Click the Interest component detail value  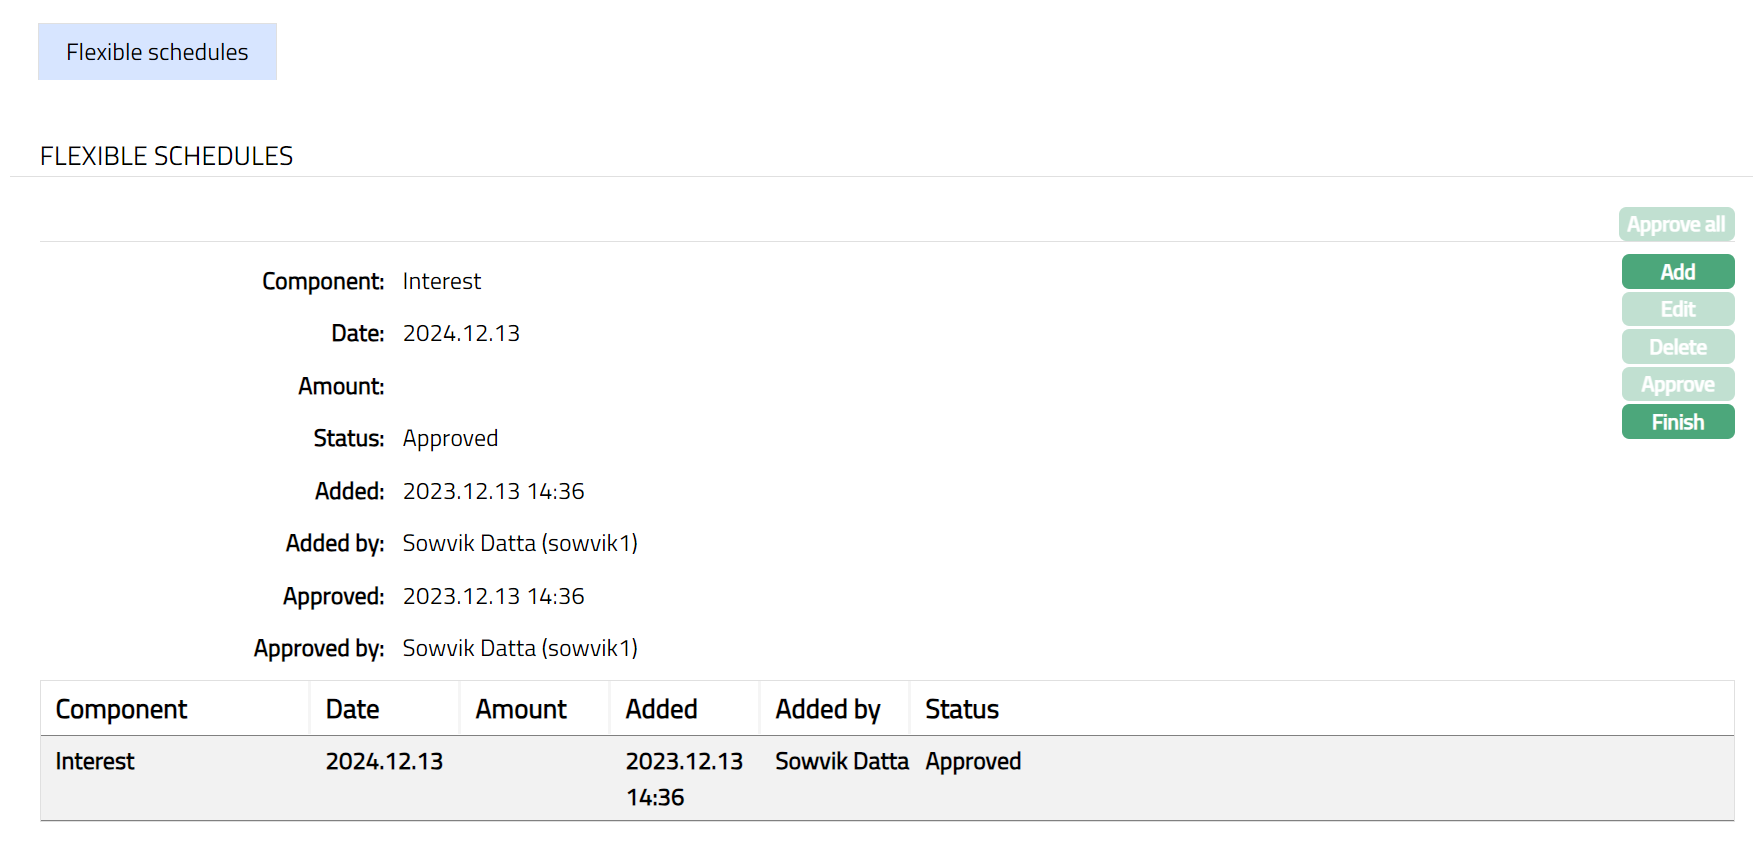(441, 282)
